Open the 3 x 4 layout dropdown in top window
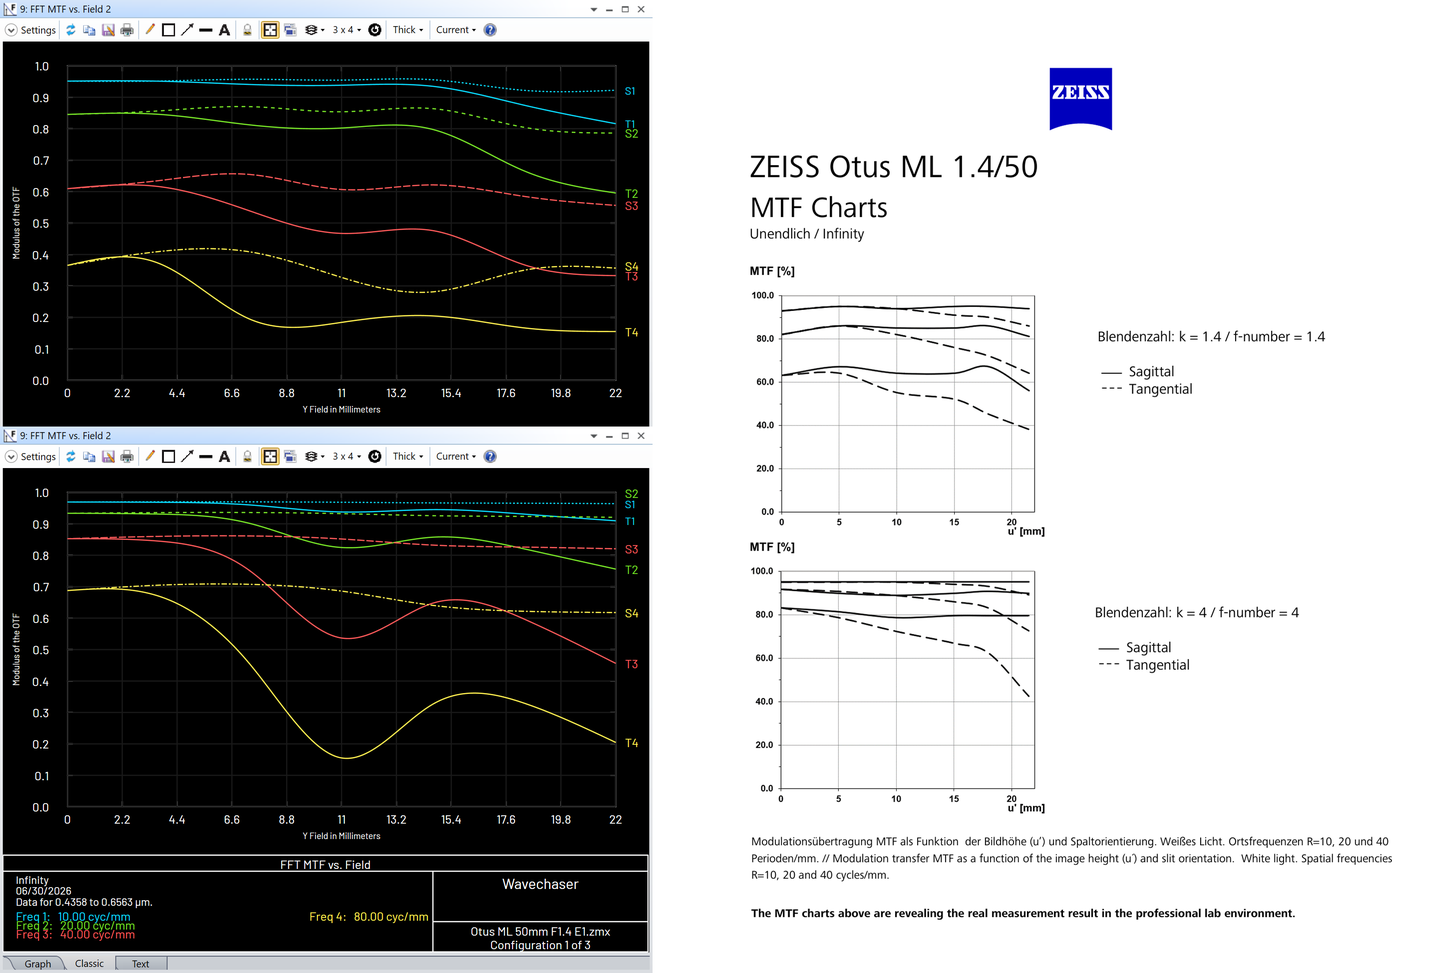Image resolution: width=1440 pixels, height=973 pixels. pos(347,30)
